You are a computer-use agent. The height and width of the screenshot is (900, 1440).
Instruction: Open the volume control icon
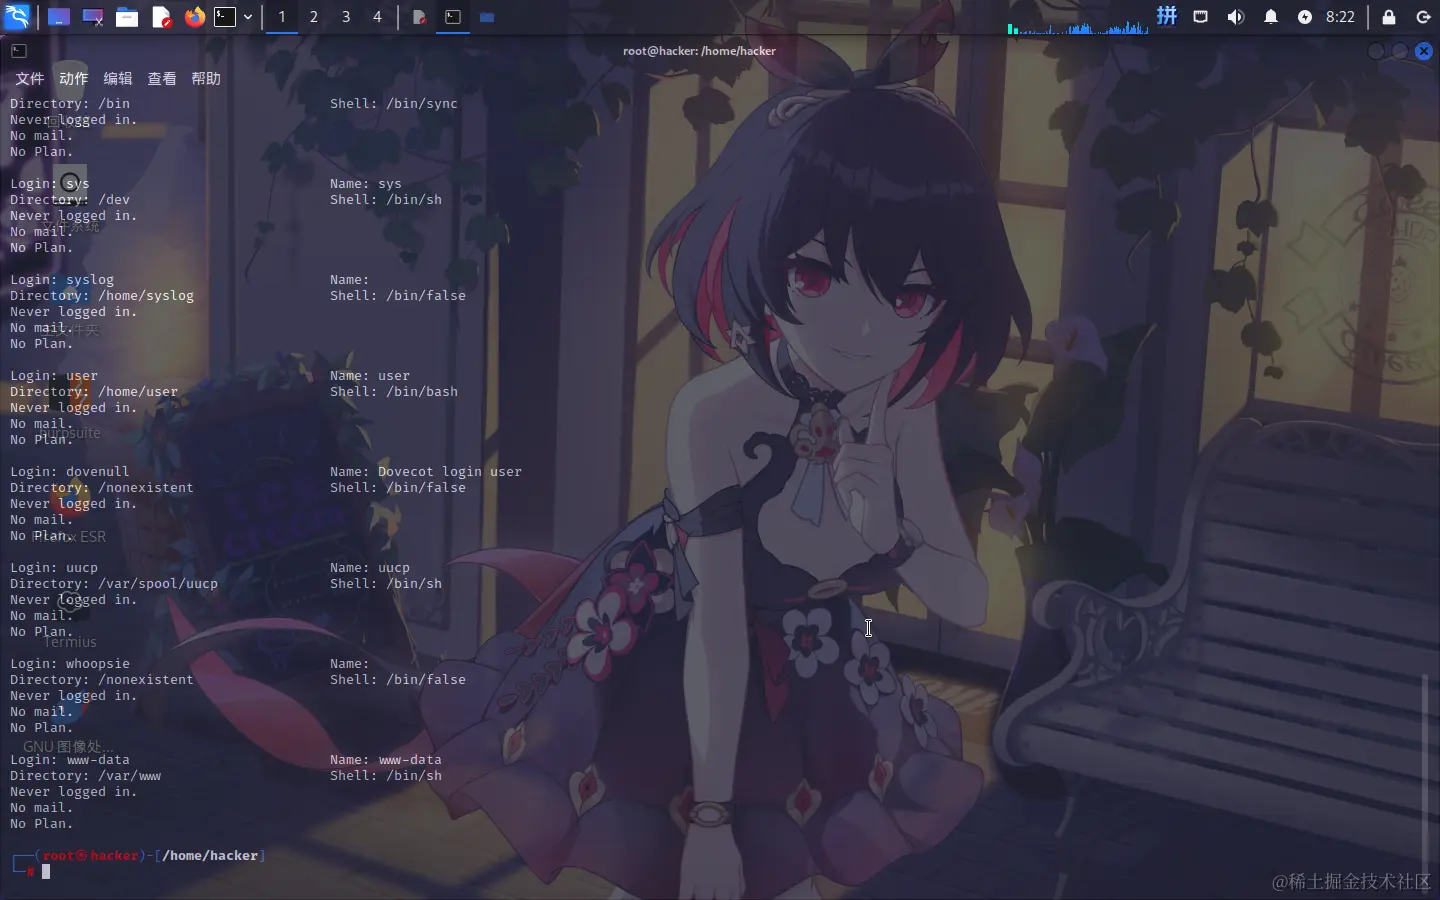click(x=1236, y=17)
